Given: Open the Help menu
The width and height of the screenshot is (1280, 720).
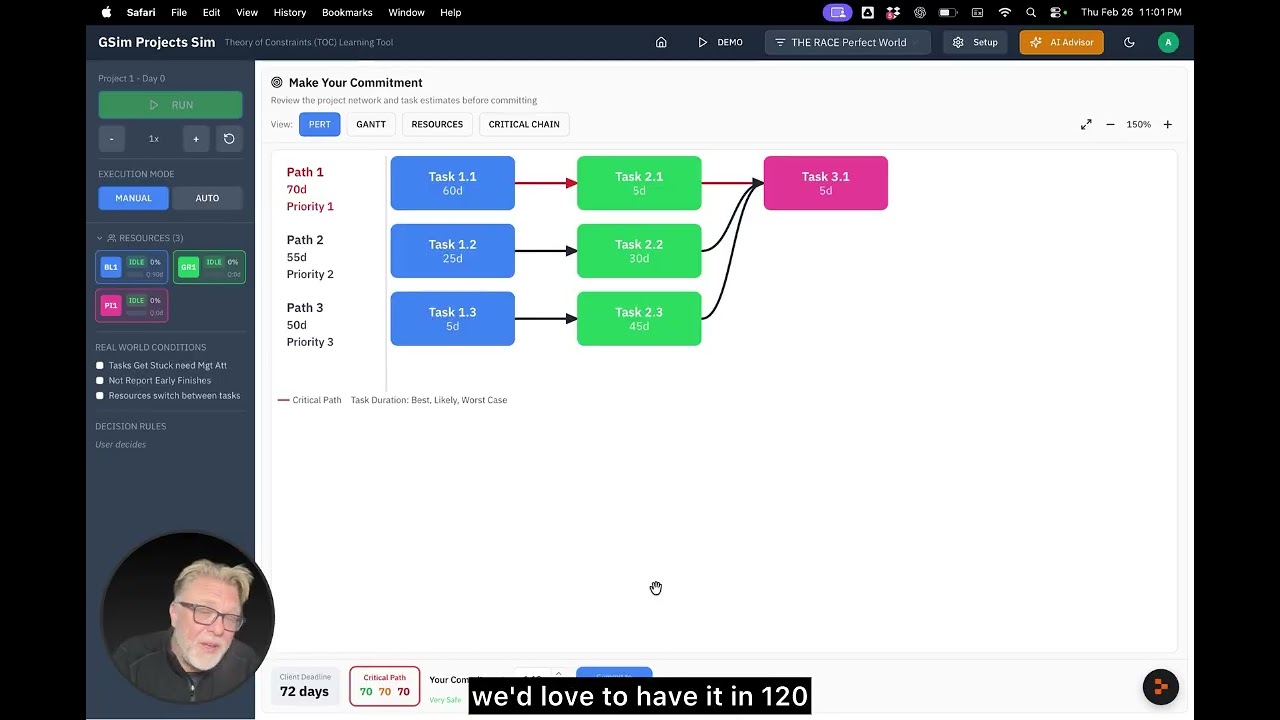Looking at the screenshot, I should [451, 12].
